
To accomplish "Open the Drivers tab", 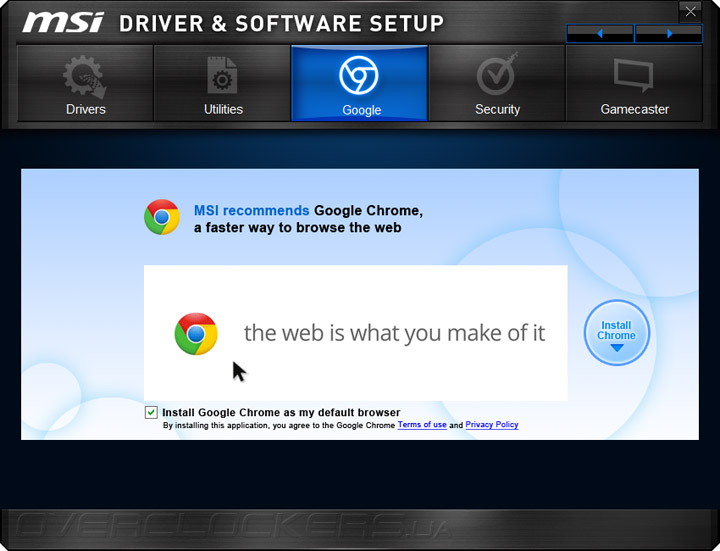I will [85, 83].
